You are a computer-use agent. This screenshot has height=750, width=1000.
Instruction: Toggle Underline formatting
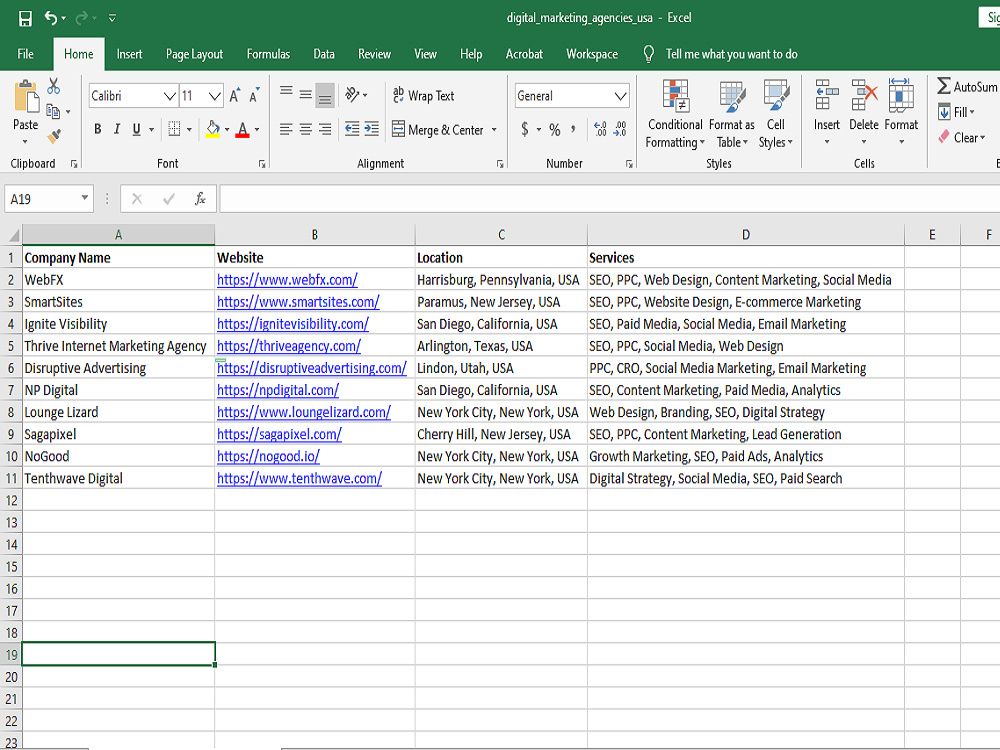tap(136, 129)
